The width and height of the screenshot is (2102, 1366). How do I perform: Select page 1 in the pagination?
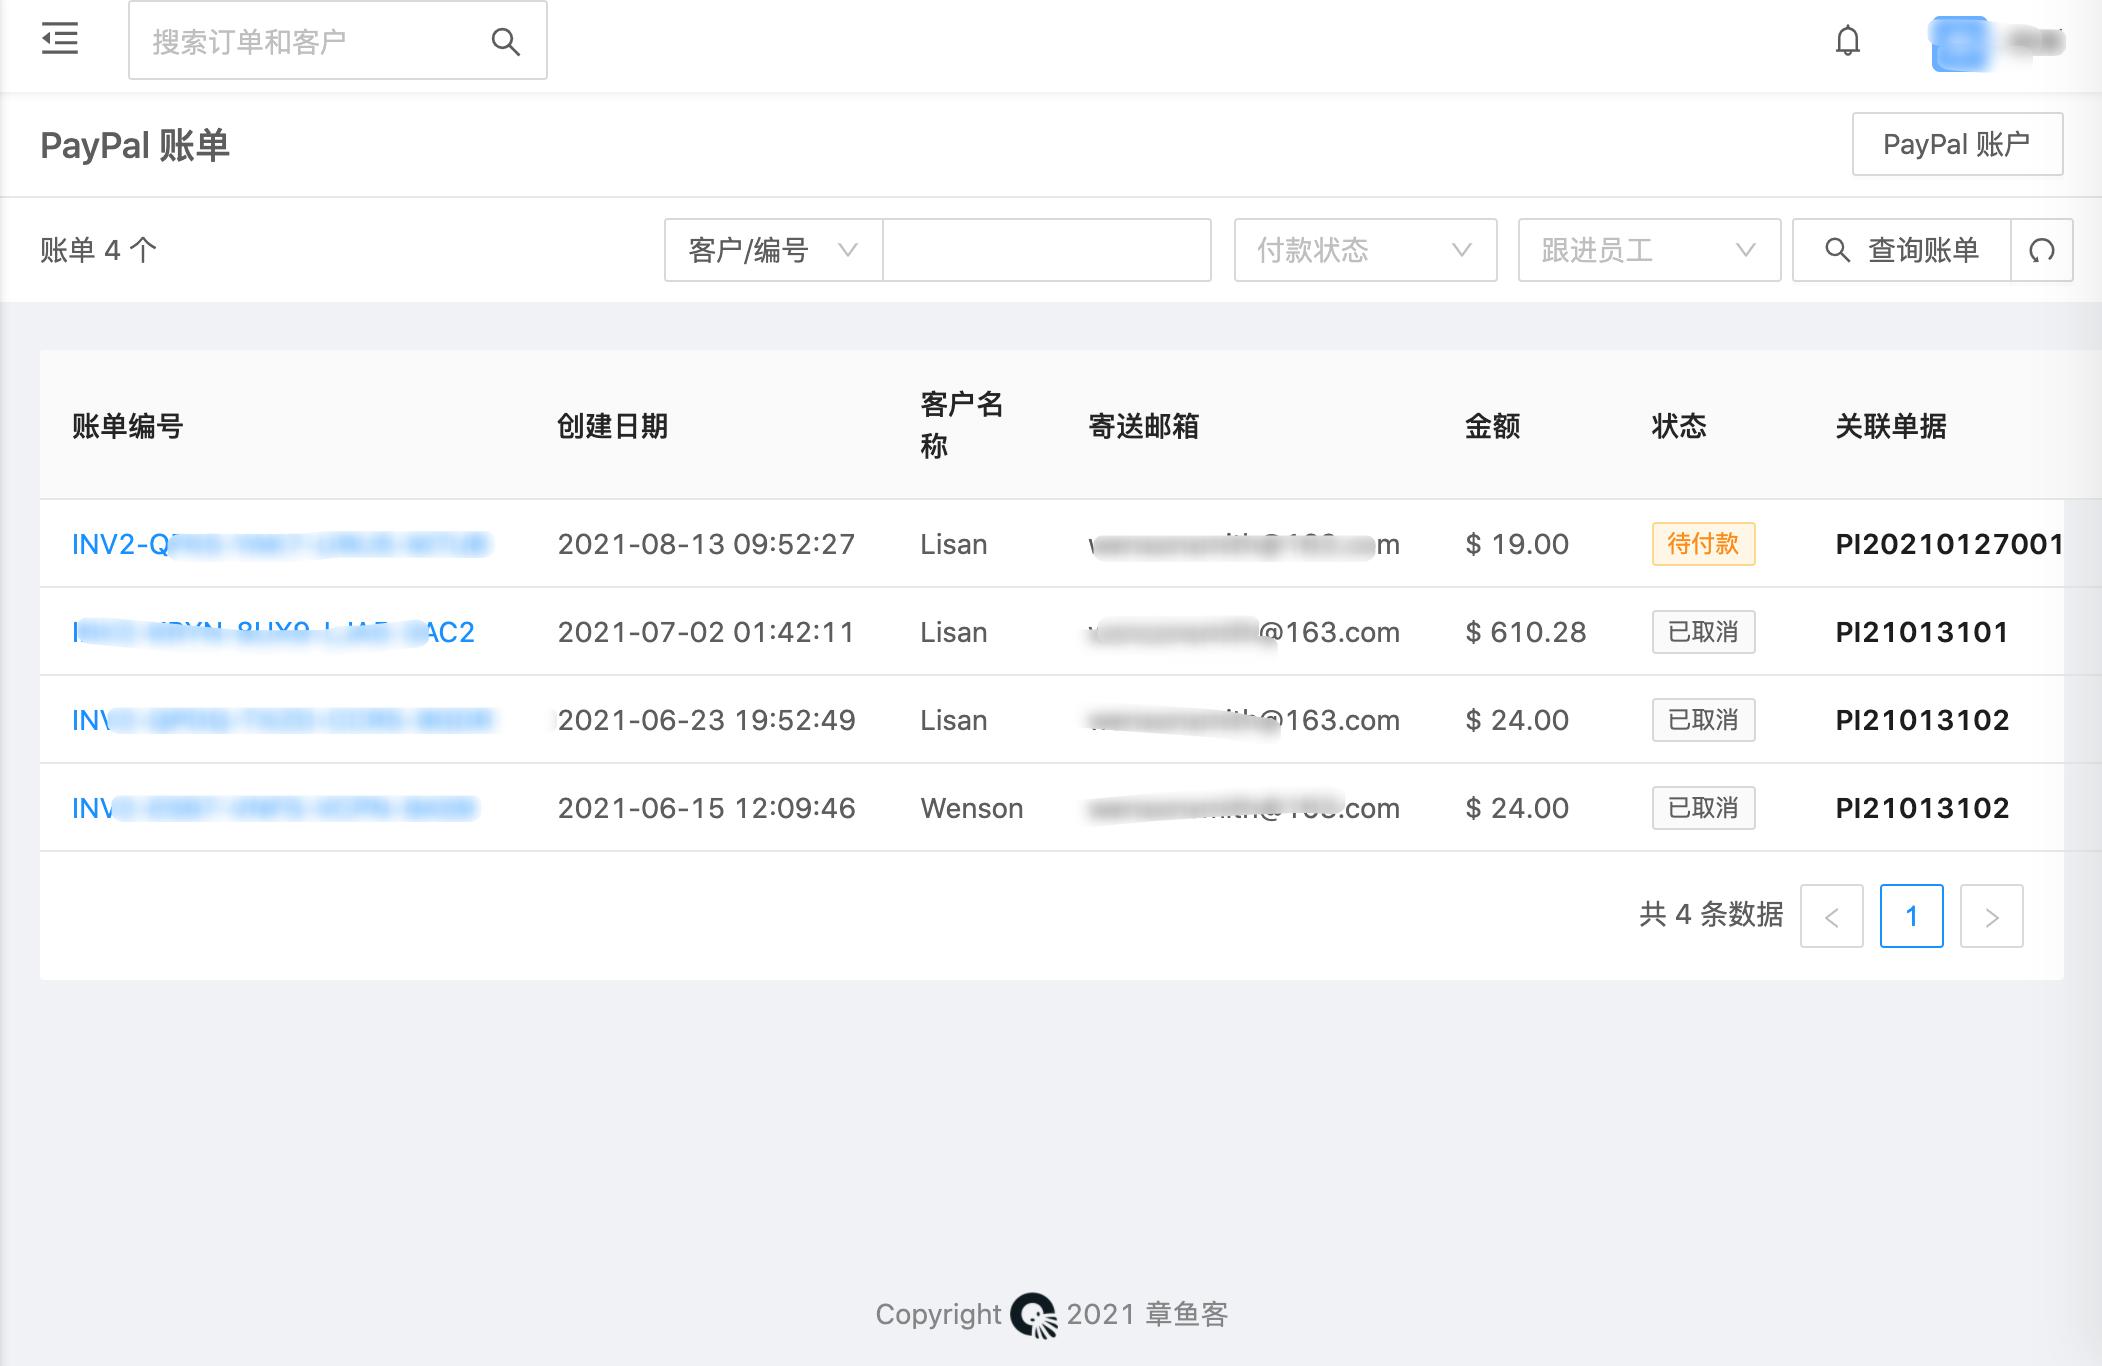pos(1912,915)
